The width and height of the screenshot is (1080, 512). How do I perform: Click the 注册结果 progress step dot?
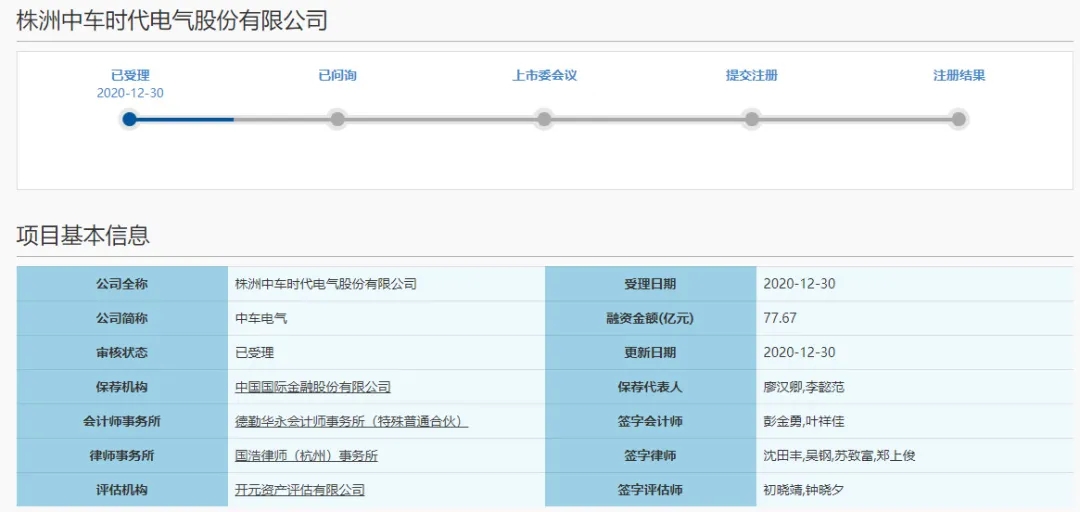tap(959, 119)
